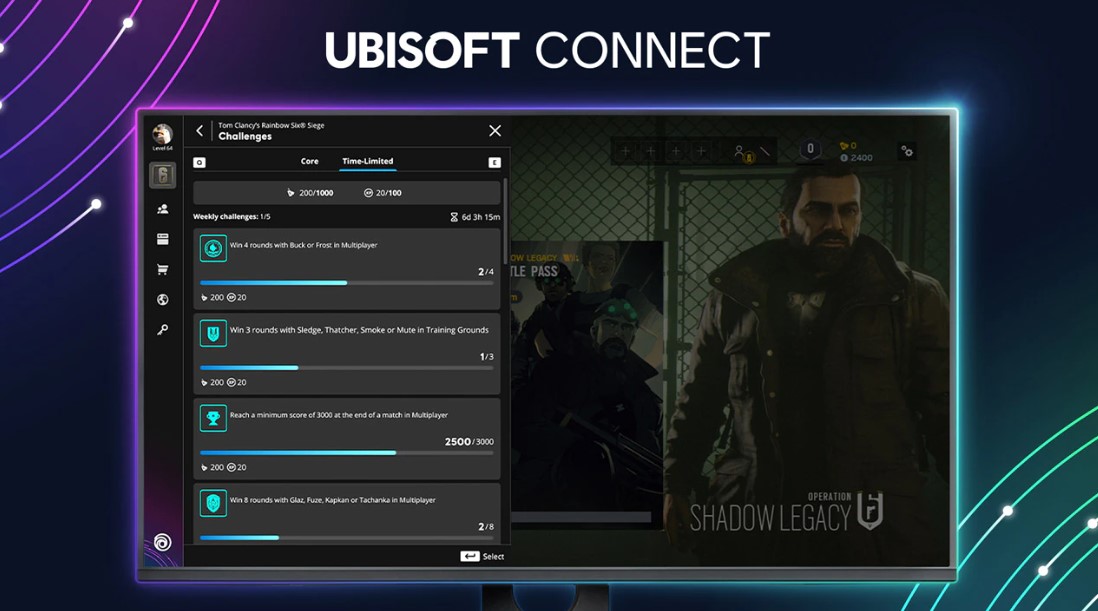Close the Challenges overlay panel
The image size is (1098, 611).
(x=495, y=131)
